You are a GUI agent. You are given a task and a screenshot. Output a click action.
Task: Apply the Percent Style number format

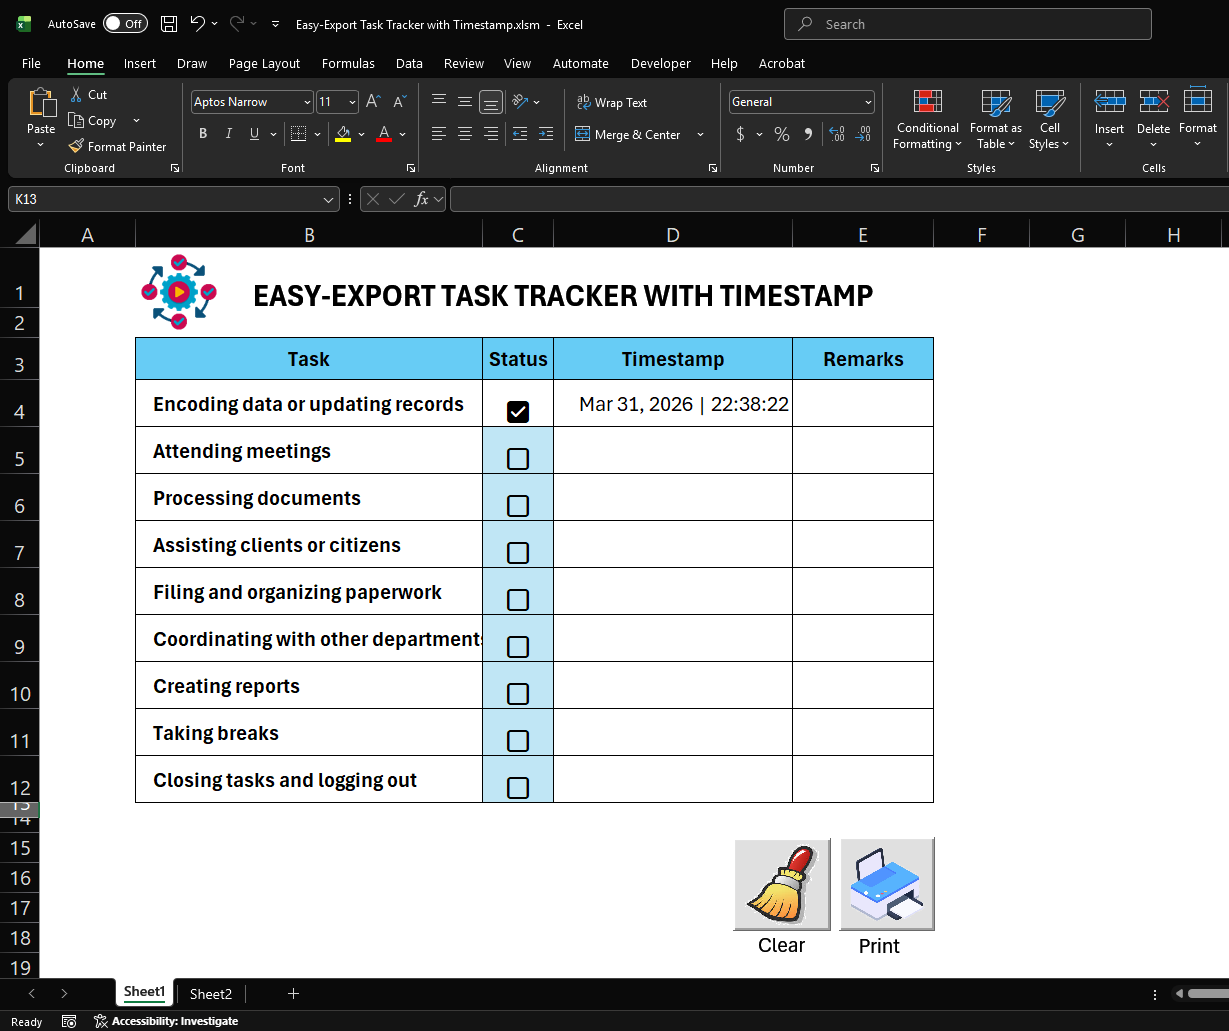coord(782,133)
